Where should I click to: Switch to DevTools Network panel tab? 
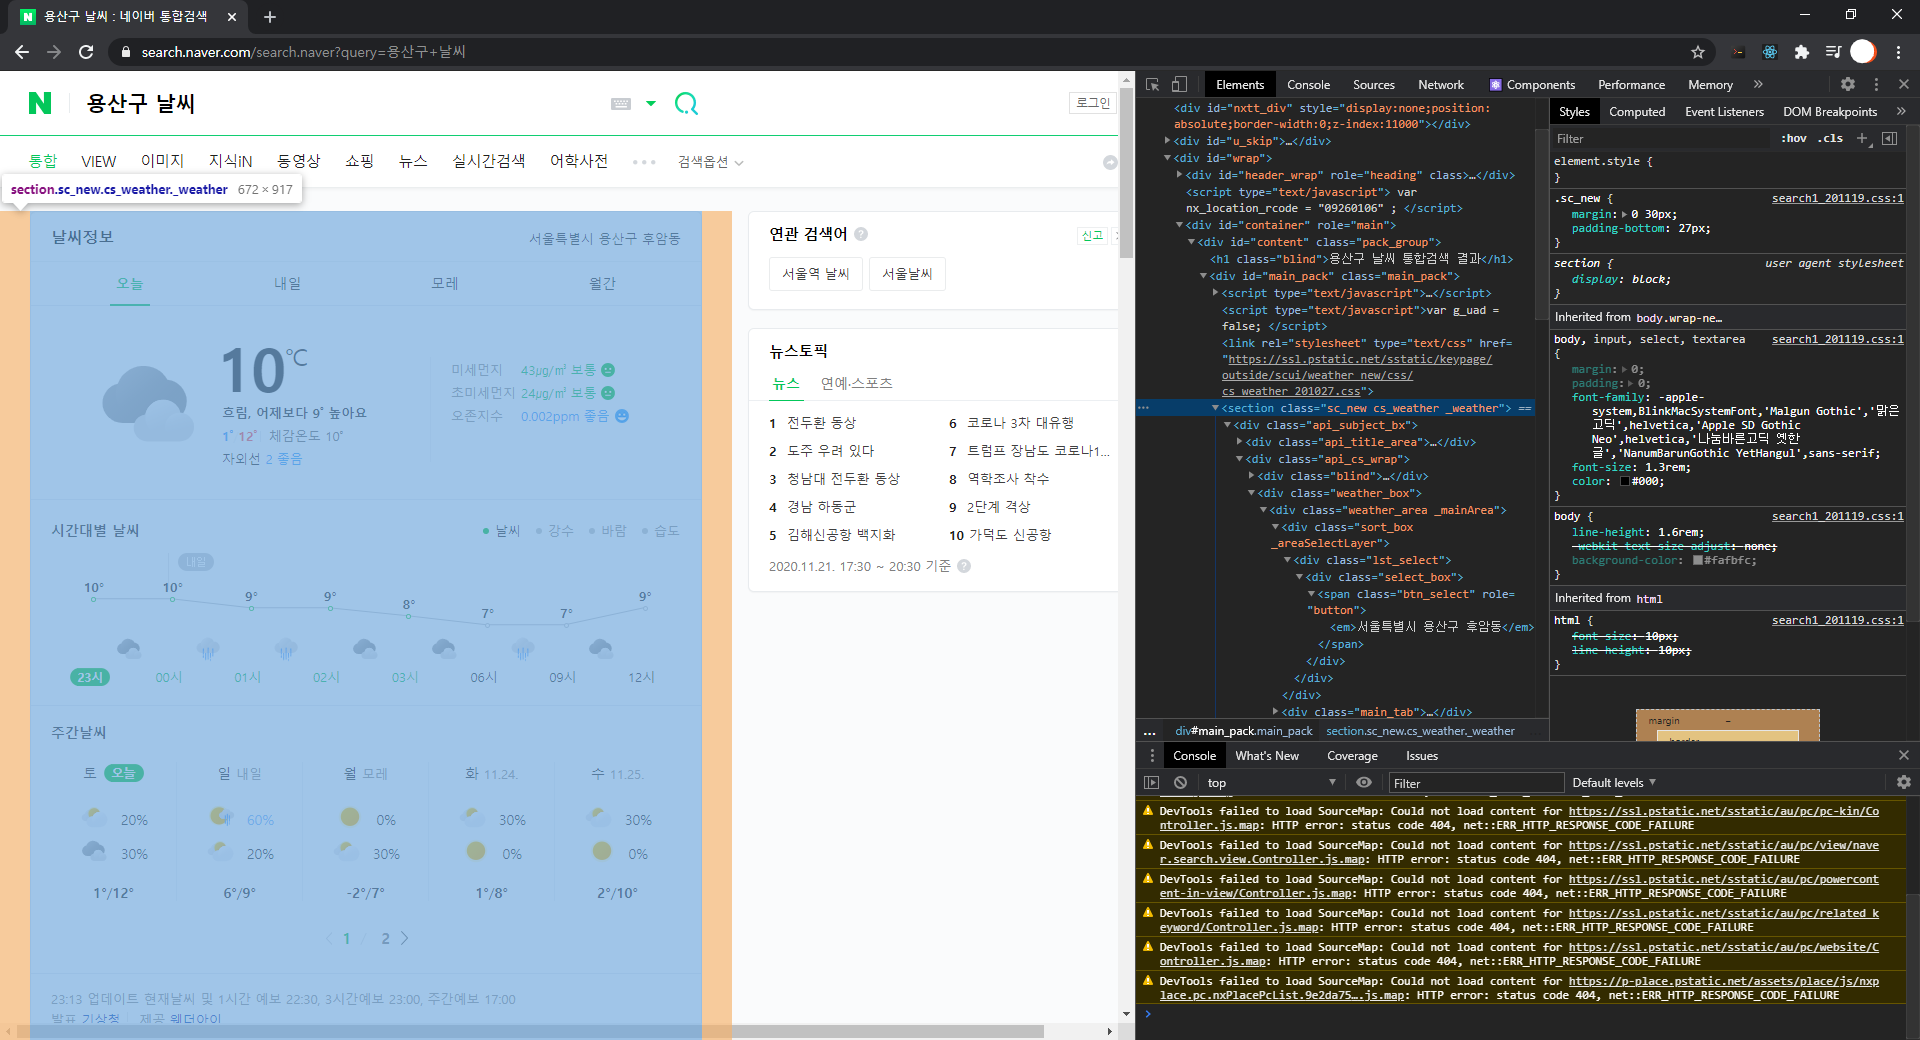(x=1441, y=85)
